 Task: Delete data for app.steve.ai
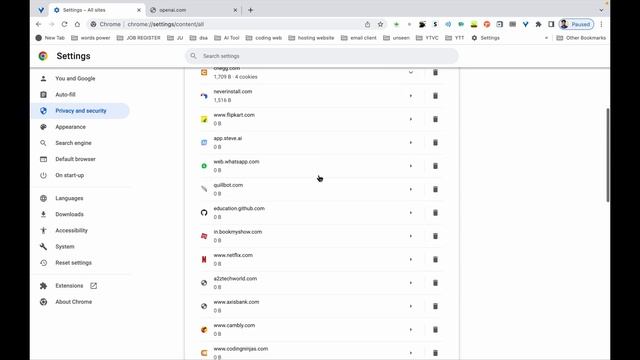pos(435,142)
